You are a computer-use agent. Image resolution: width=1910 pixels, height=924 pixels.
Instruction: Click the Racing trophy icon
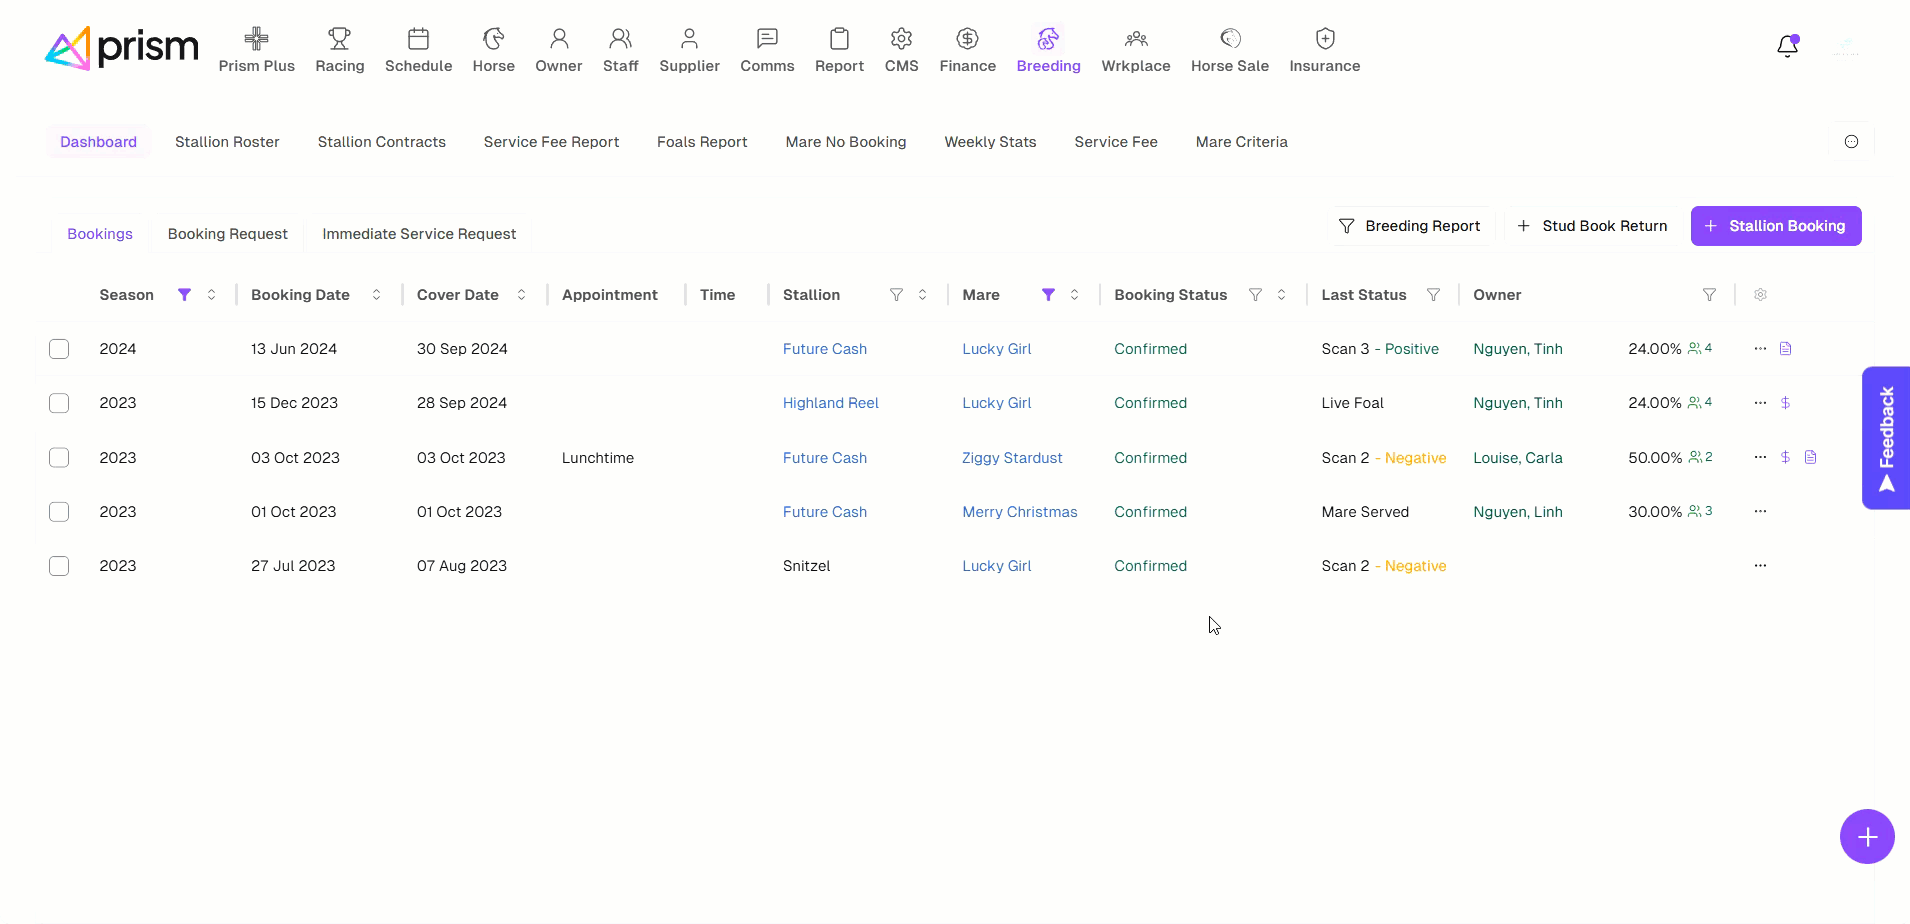click(340, 39)
